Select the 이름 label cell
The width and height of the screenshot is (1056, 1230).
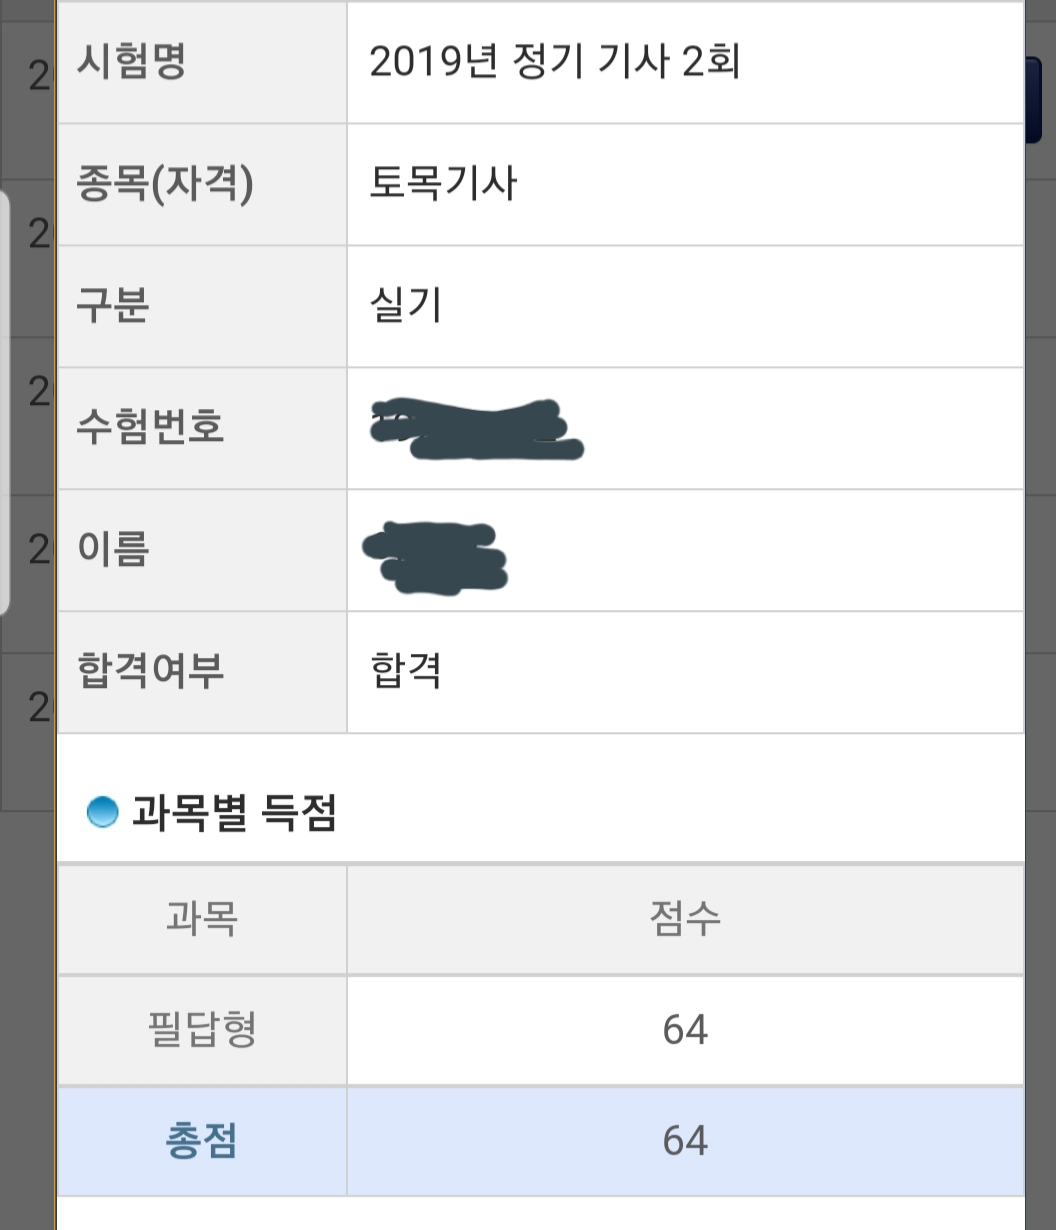point(202,551)
